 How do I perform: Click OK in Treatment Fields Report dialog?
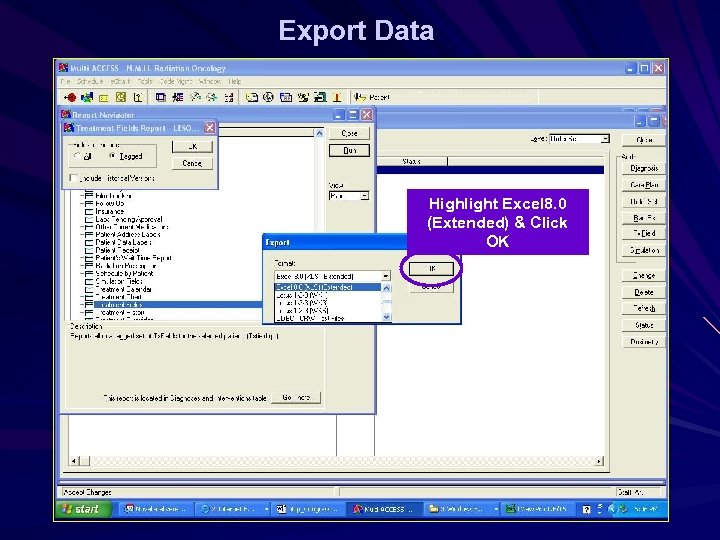tap(192, 146)
